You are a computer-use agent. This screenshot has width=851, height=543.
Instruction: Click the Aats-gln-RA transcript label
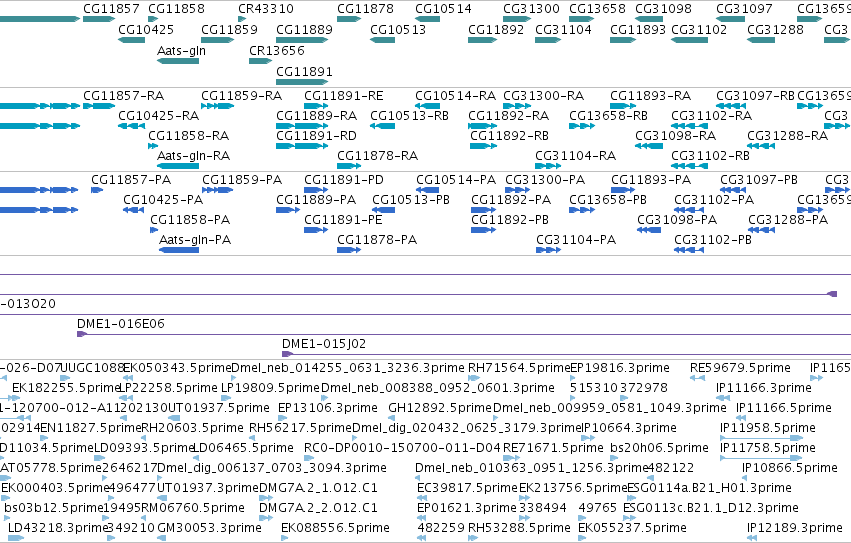click(193, 156)
